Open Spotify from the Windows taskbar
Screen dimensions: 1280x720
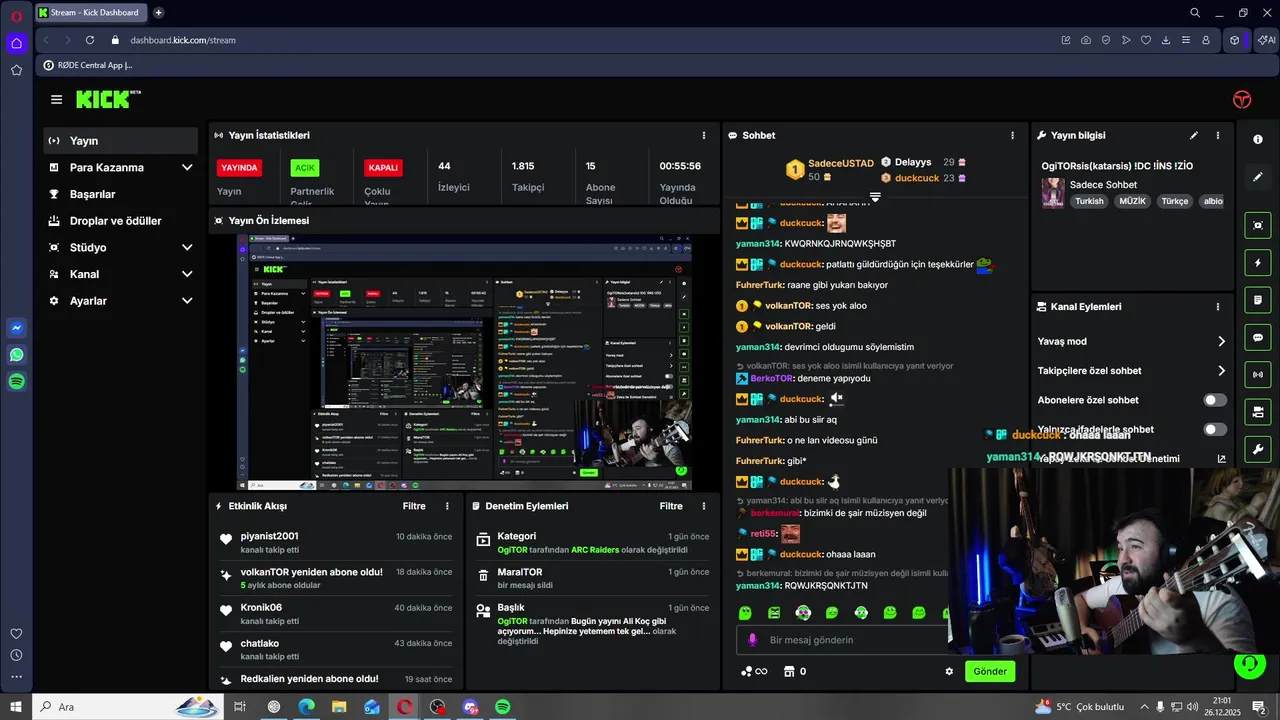click(x=503, y=707)
